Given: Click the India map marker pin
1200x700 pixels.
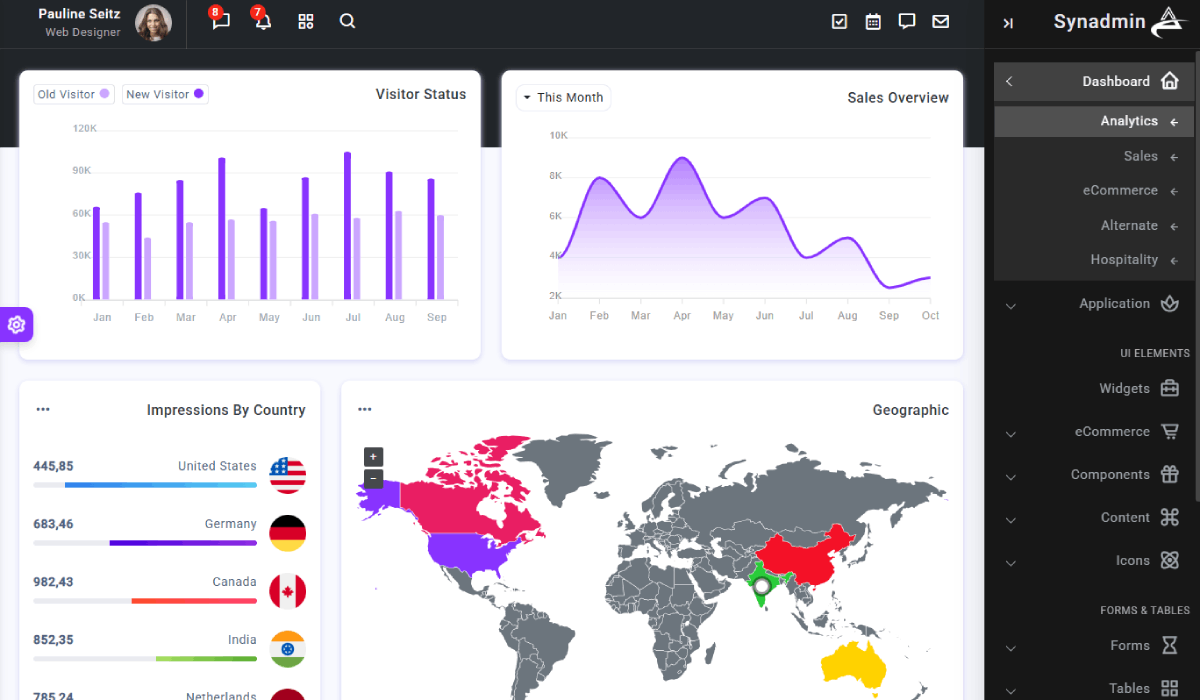Looking at the screenshot, I should (x=762, y=586).
